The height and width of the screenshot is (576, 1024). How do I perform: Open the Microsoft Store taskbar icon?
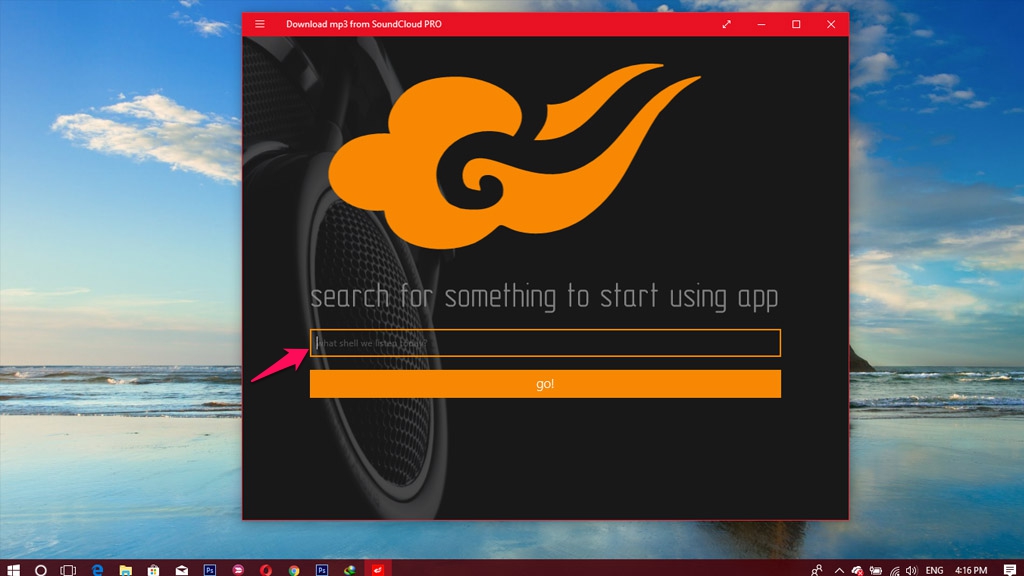(x=153, y=570)
